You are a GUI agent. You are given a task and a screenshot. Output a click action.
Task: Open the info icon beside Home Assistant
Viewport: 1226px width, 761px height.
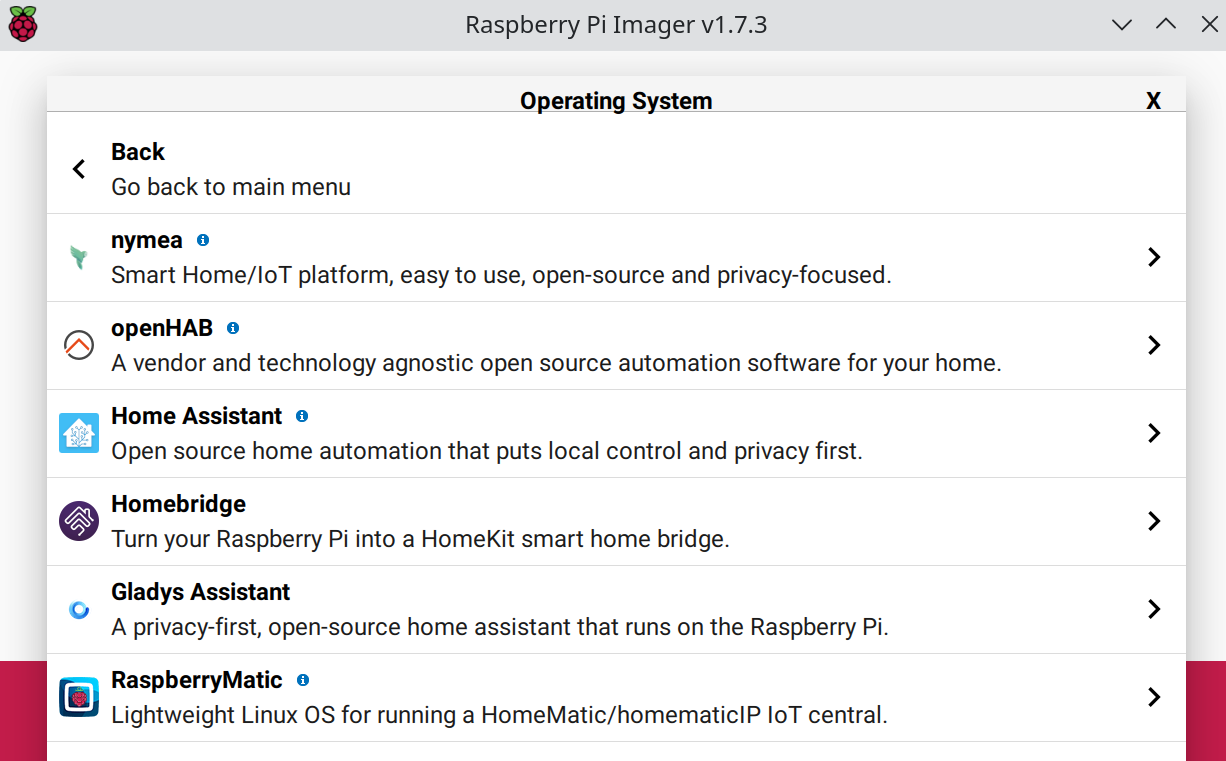point(302,416)
